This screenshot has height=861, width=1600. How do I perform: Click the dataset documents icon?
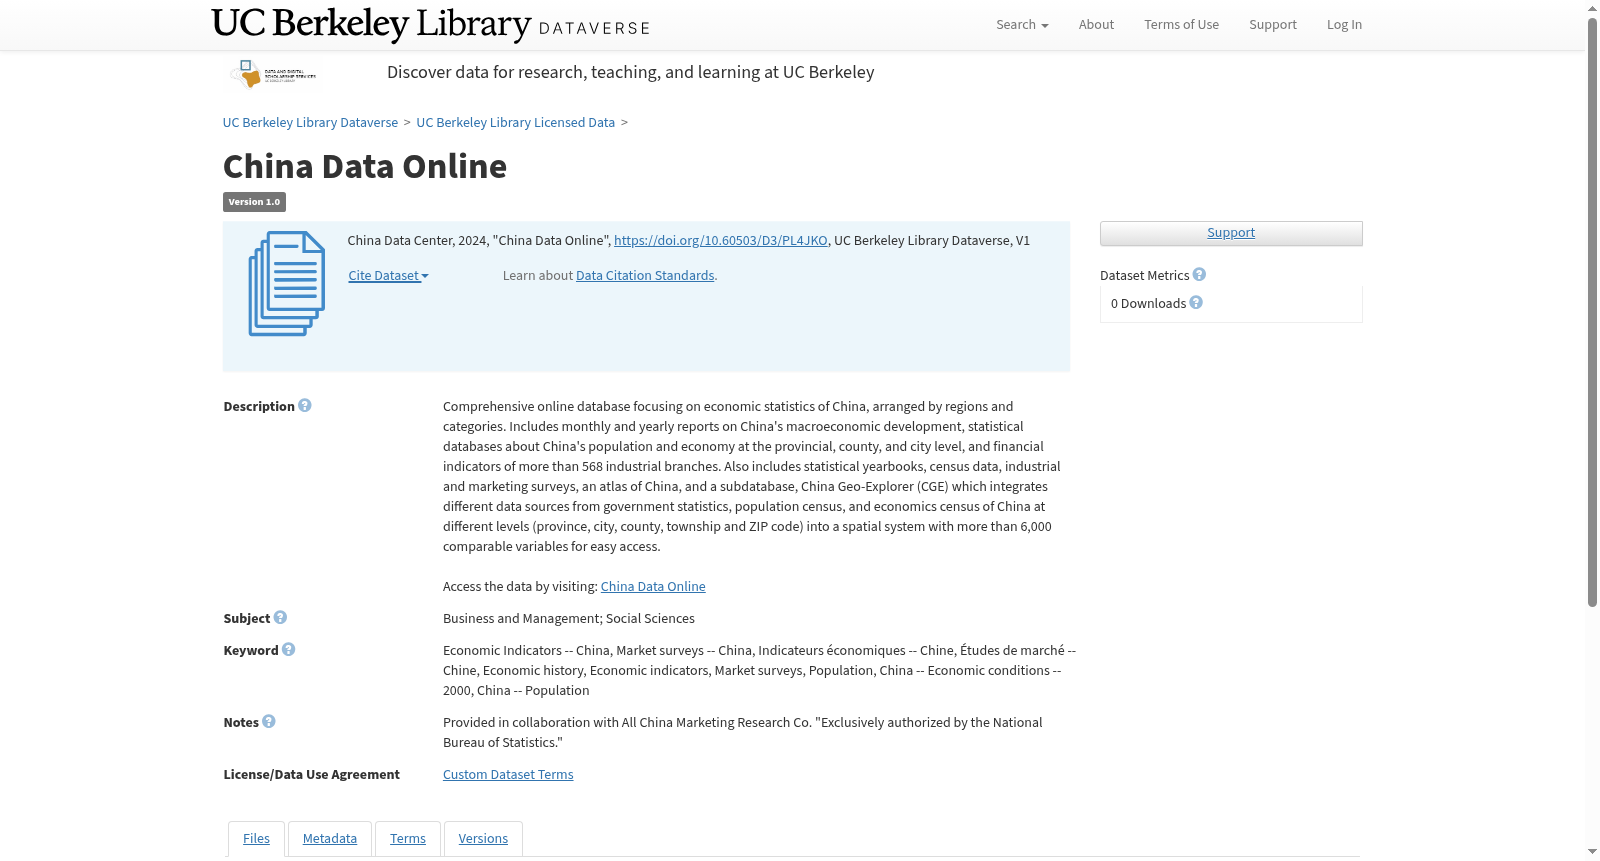pyautogui.click(x=287, y=284)
